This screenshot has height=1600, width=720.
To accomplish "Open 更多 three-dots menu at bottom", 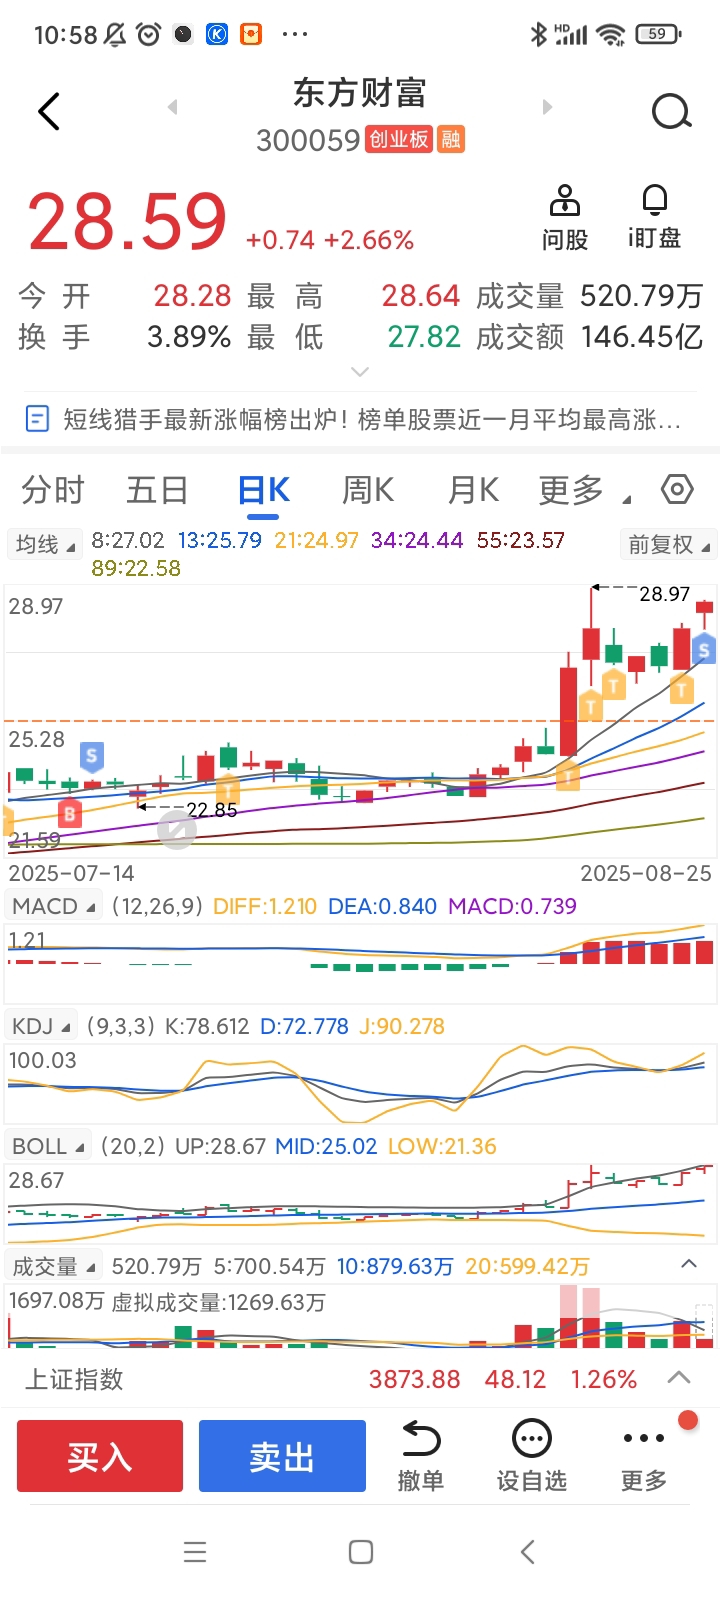I will pyautogui.click(x=644, y=1456).
